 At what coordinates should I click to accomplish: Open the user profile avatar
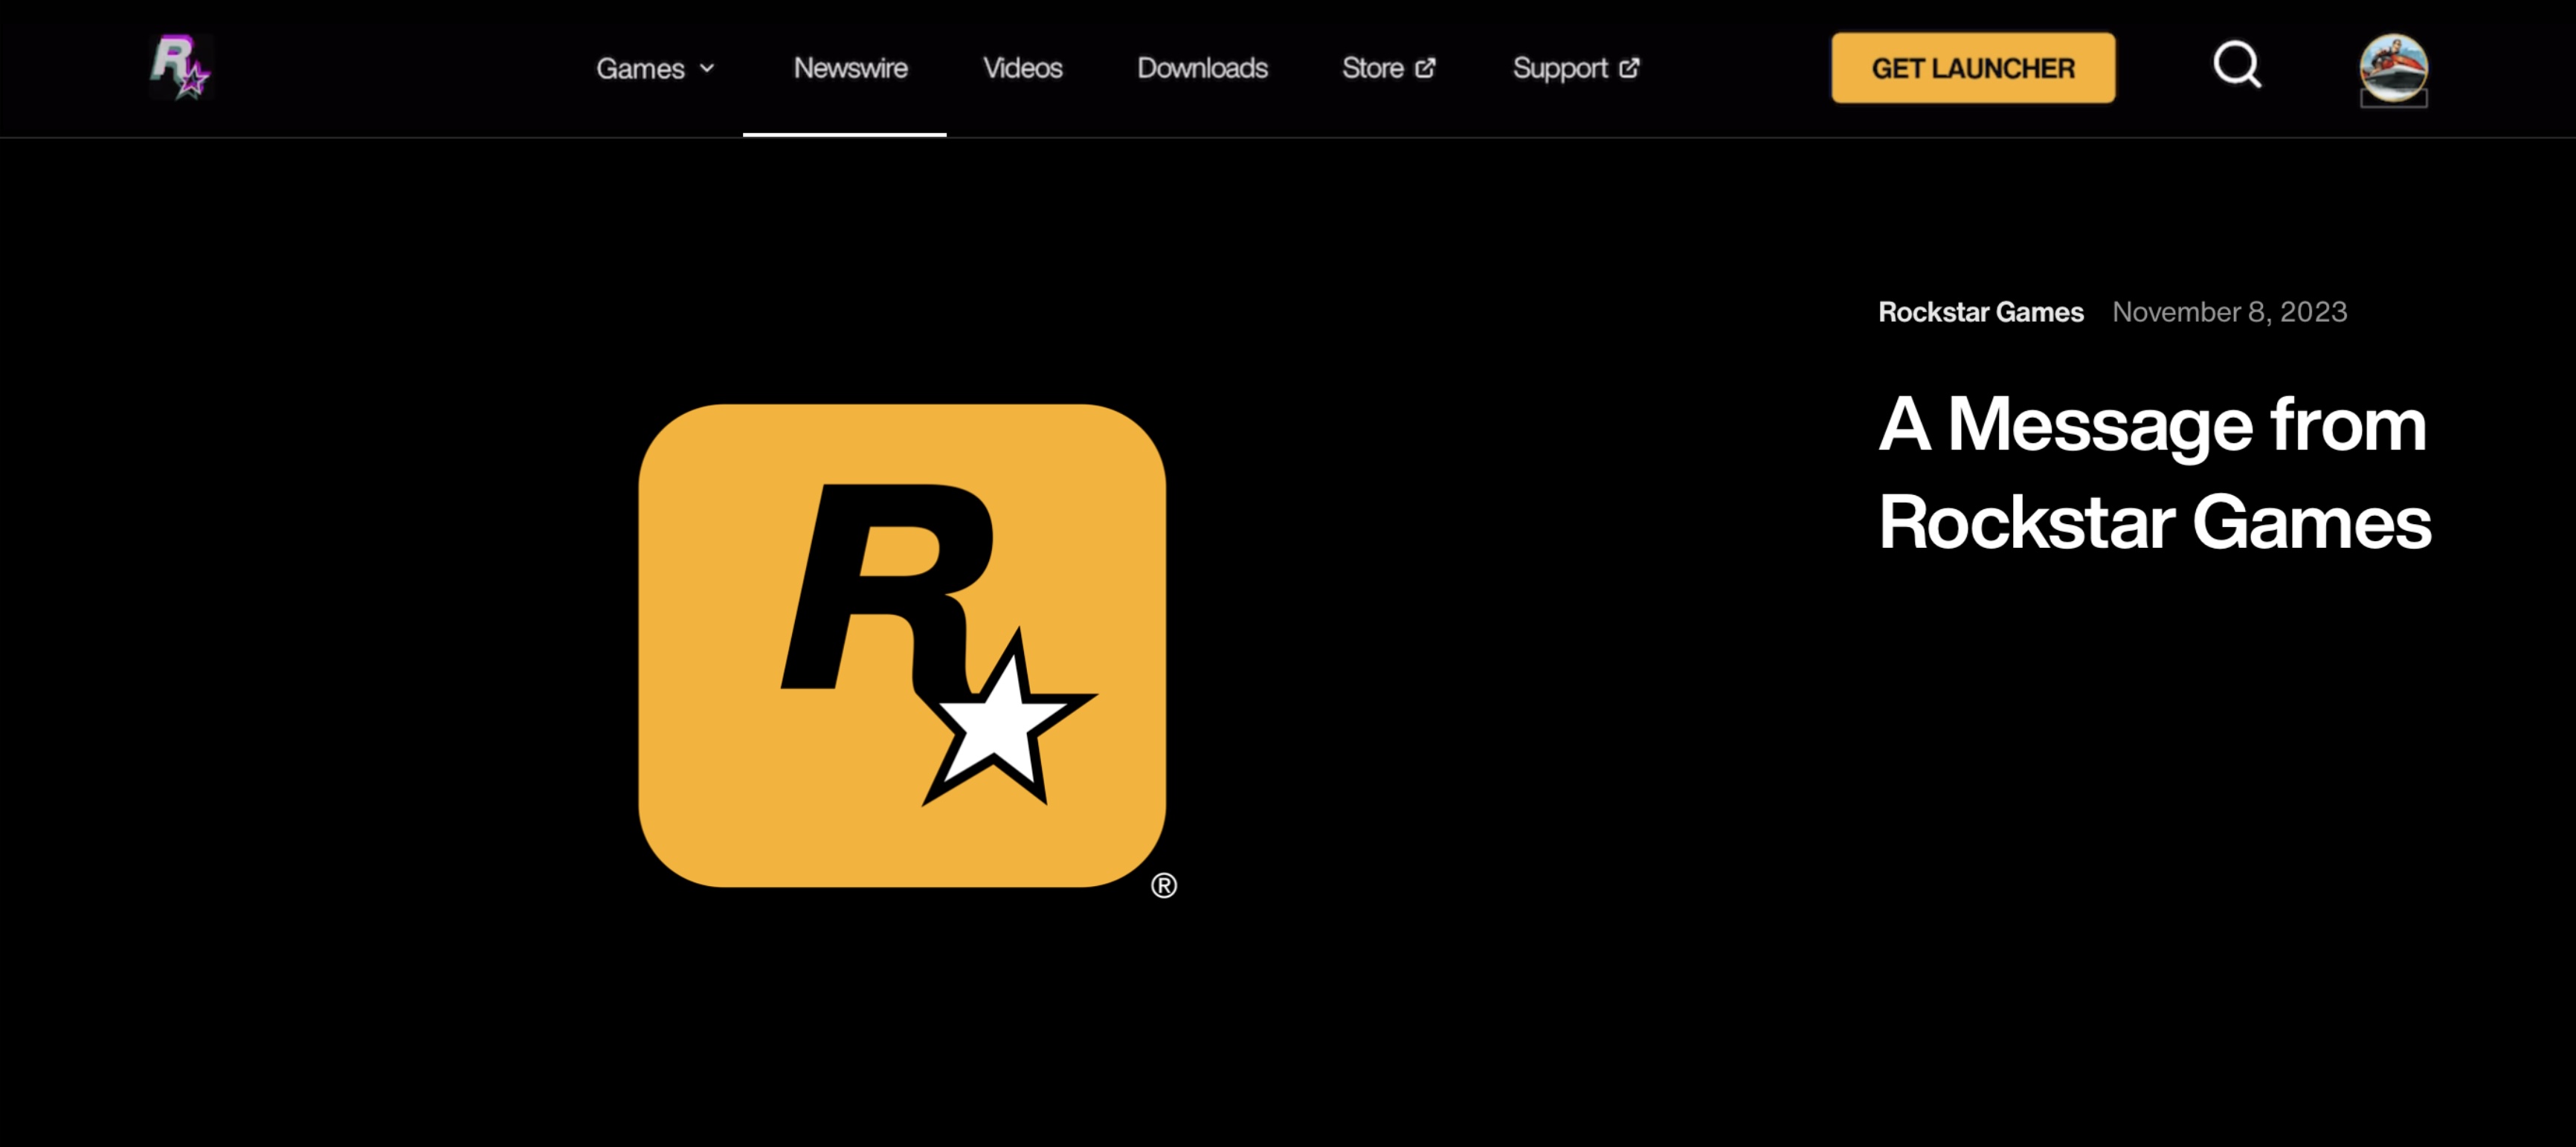pyautogui.click(x=2393, y=68)
